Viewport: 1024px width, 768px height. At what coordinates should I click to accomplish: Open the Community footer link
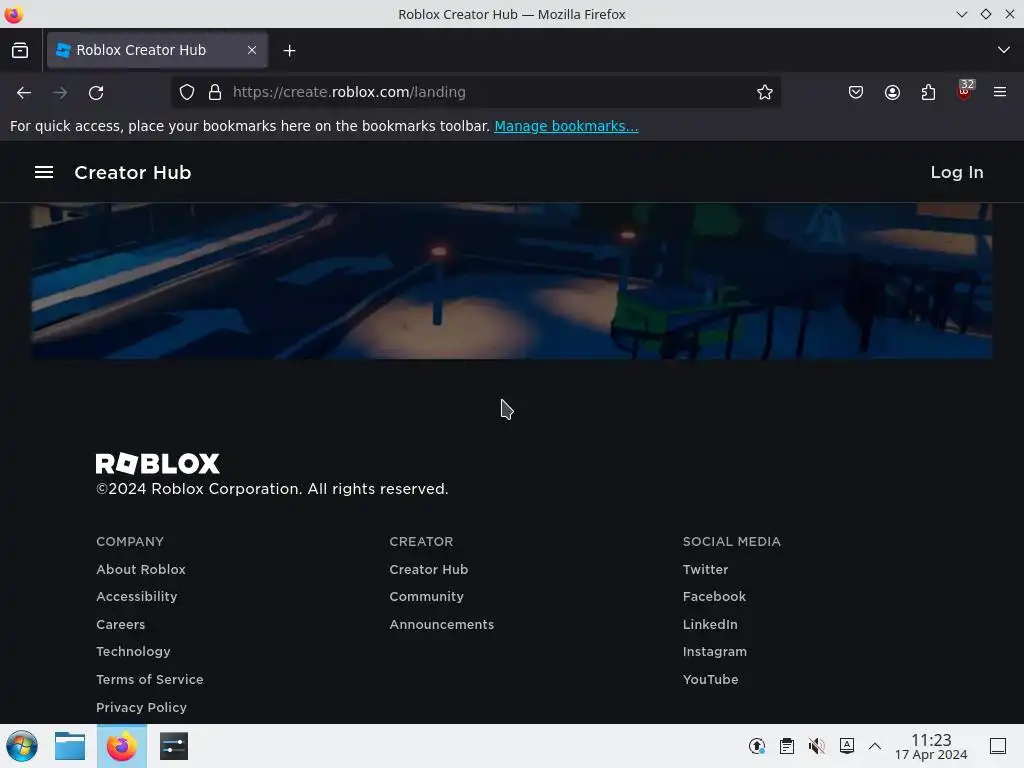tap(426, 597)
